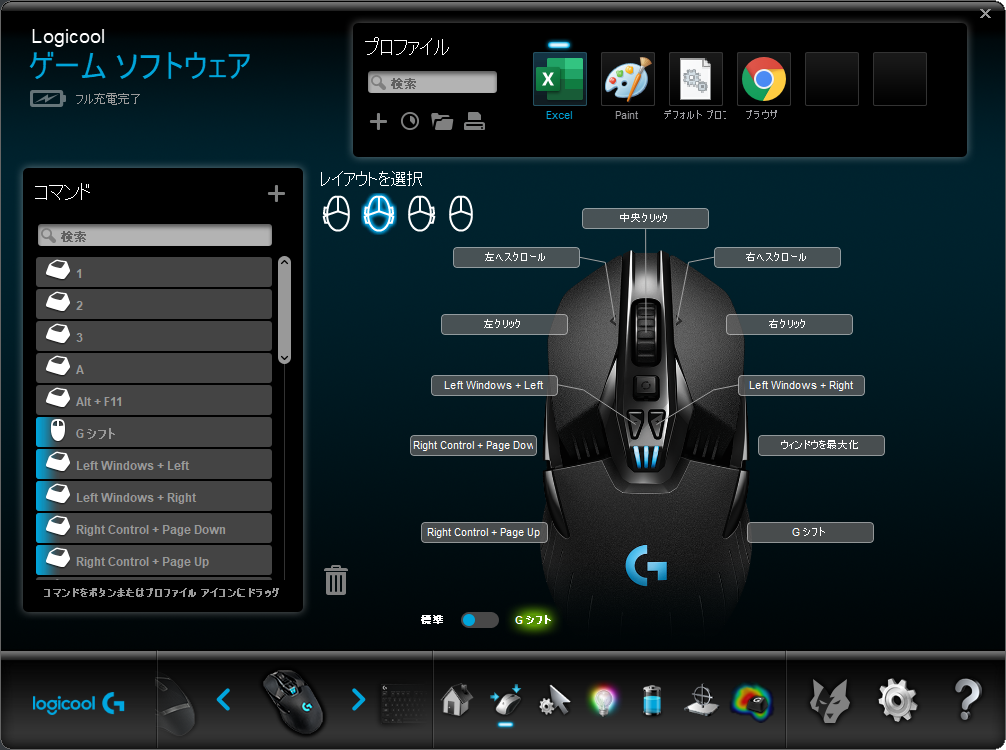The image size is (1006, 750).
Task: Select next device with right arrow
Action: (x=358, y=699)
